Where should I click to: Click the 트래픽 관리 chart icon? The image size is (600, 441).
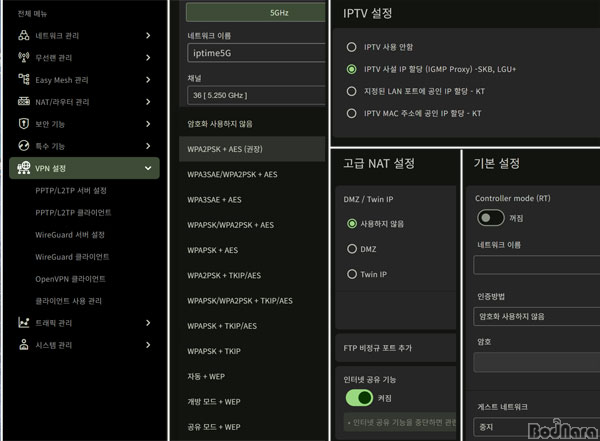pyautogui.click(x=23, y=323)
